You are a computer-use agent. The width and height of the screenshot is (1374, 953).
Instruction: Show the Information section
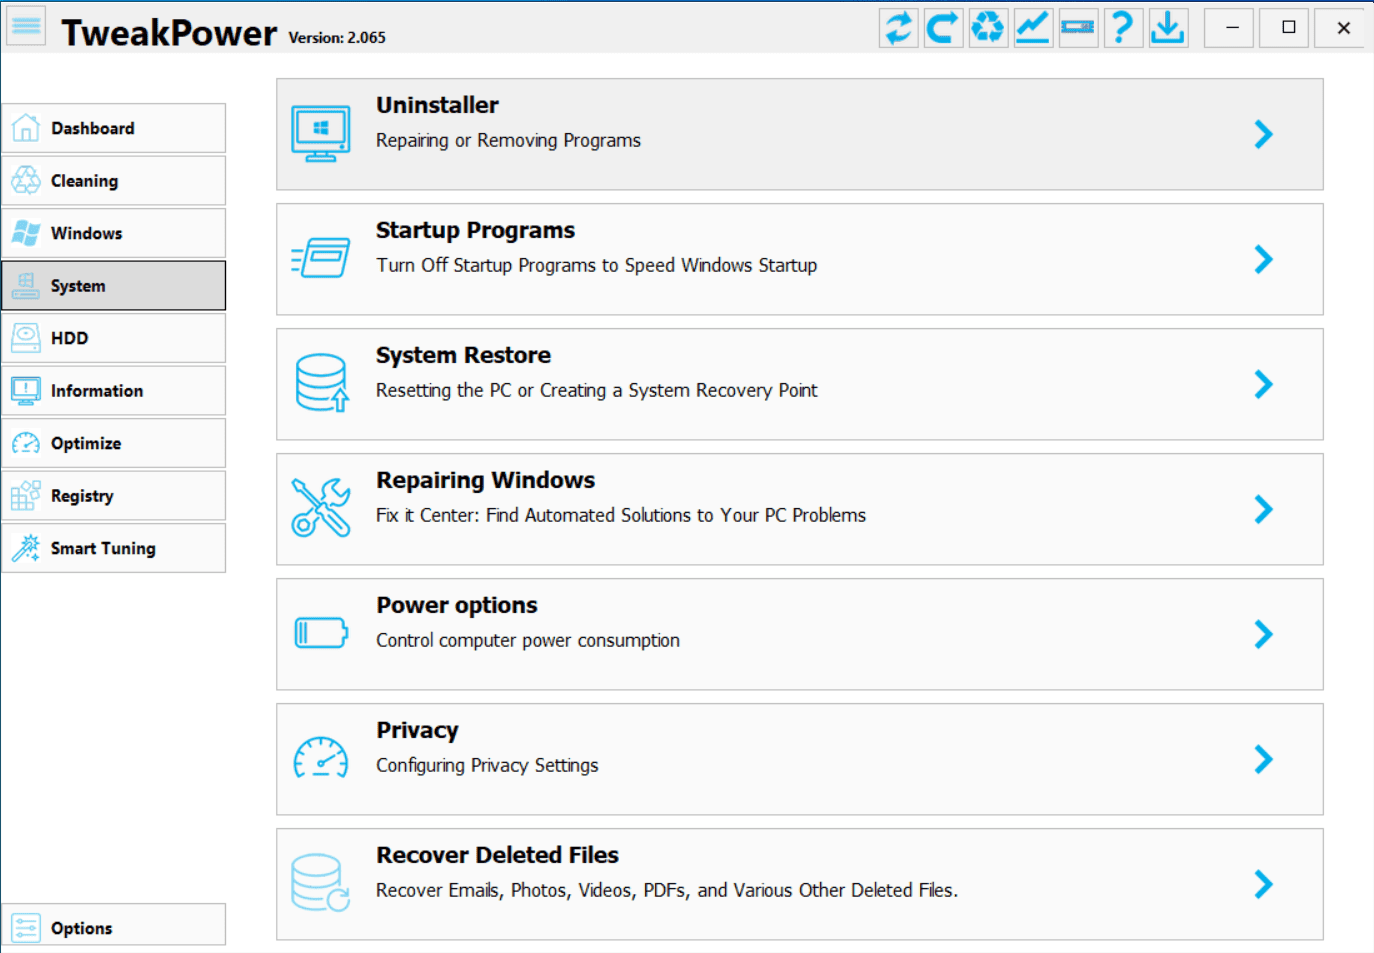coord(114,391)
